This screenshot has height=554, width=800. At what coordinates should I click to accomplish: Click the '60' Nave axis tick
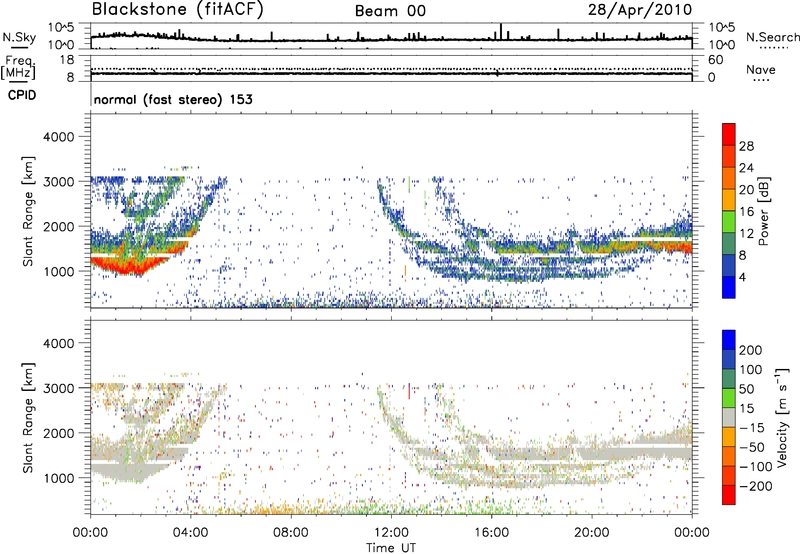point(715,60)
